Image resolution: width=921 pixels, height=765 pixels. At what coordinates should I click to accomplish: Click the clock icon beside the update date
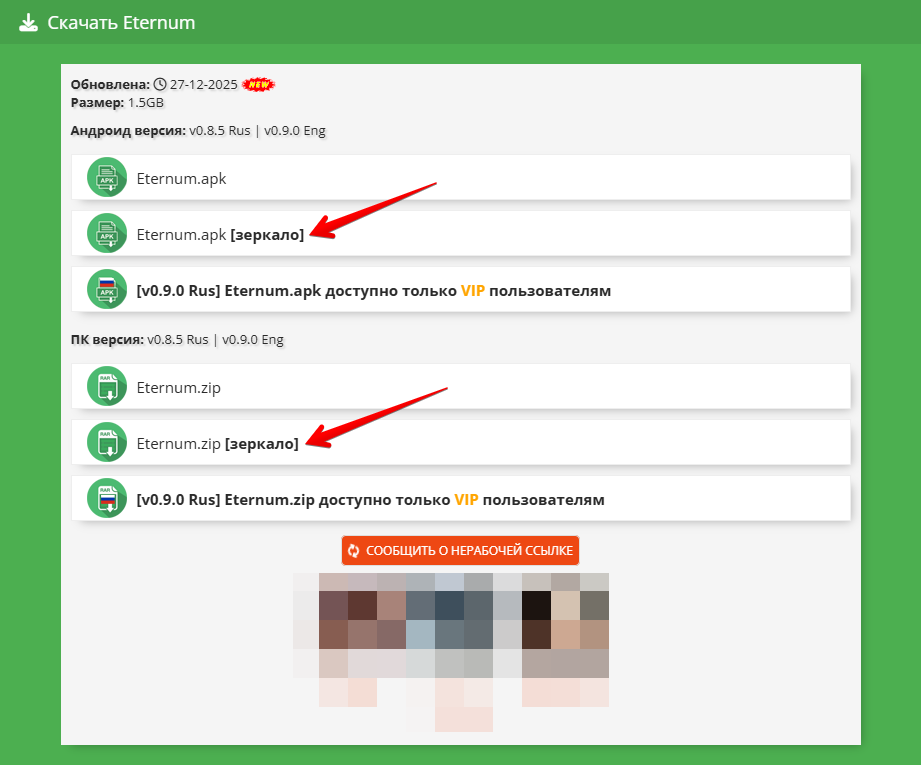[159, 85]
